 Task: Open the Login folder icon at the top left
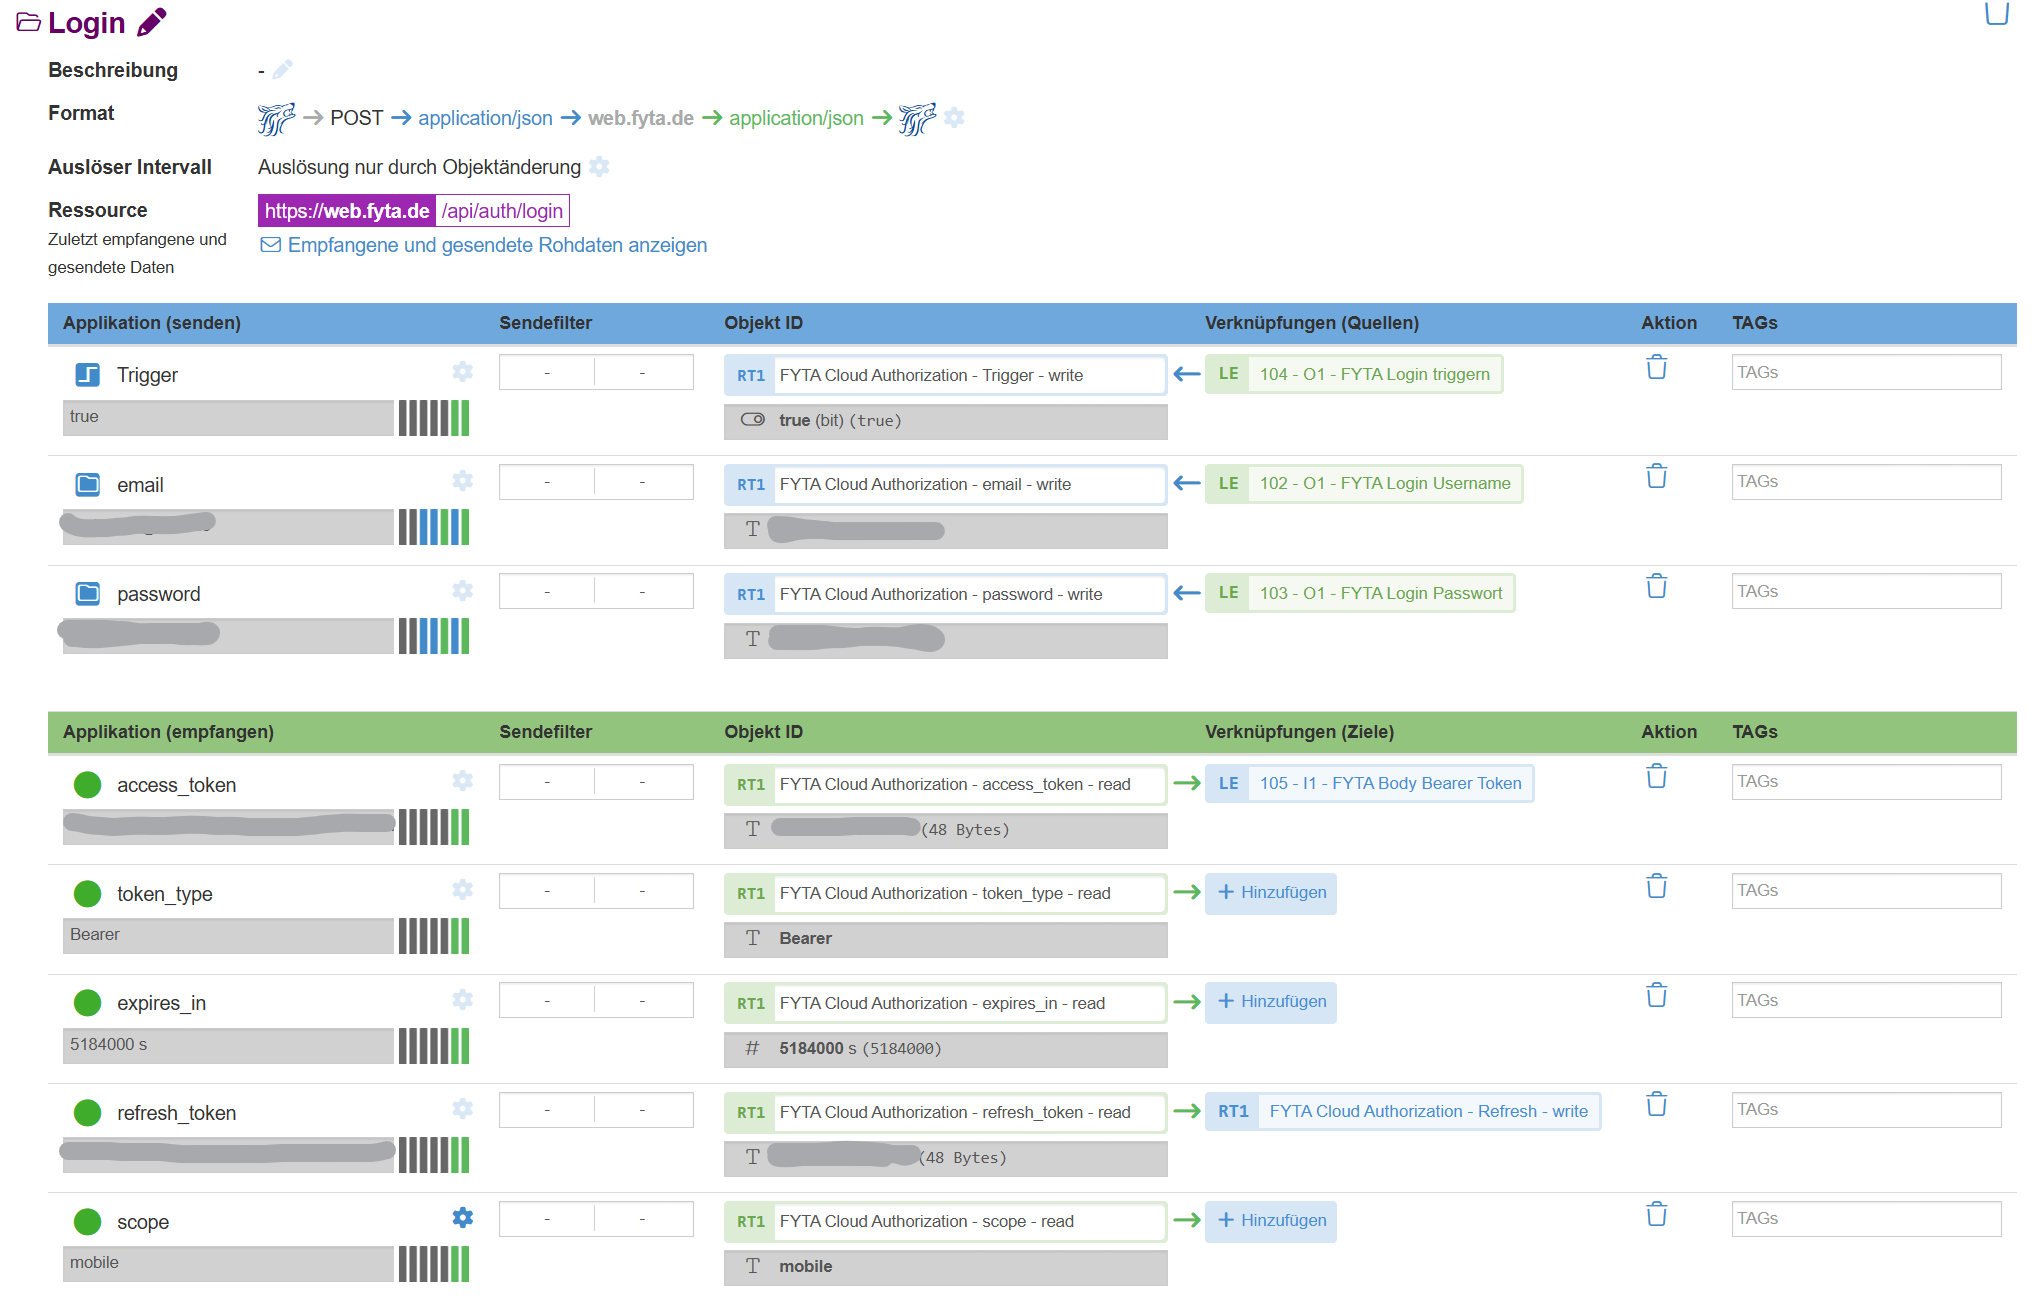(x=28, y=22)
